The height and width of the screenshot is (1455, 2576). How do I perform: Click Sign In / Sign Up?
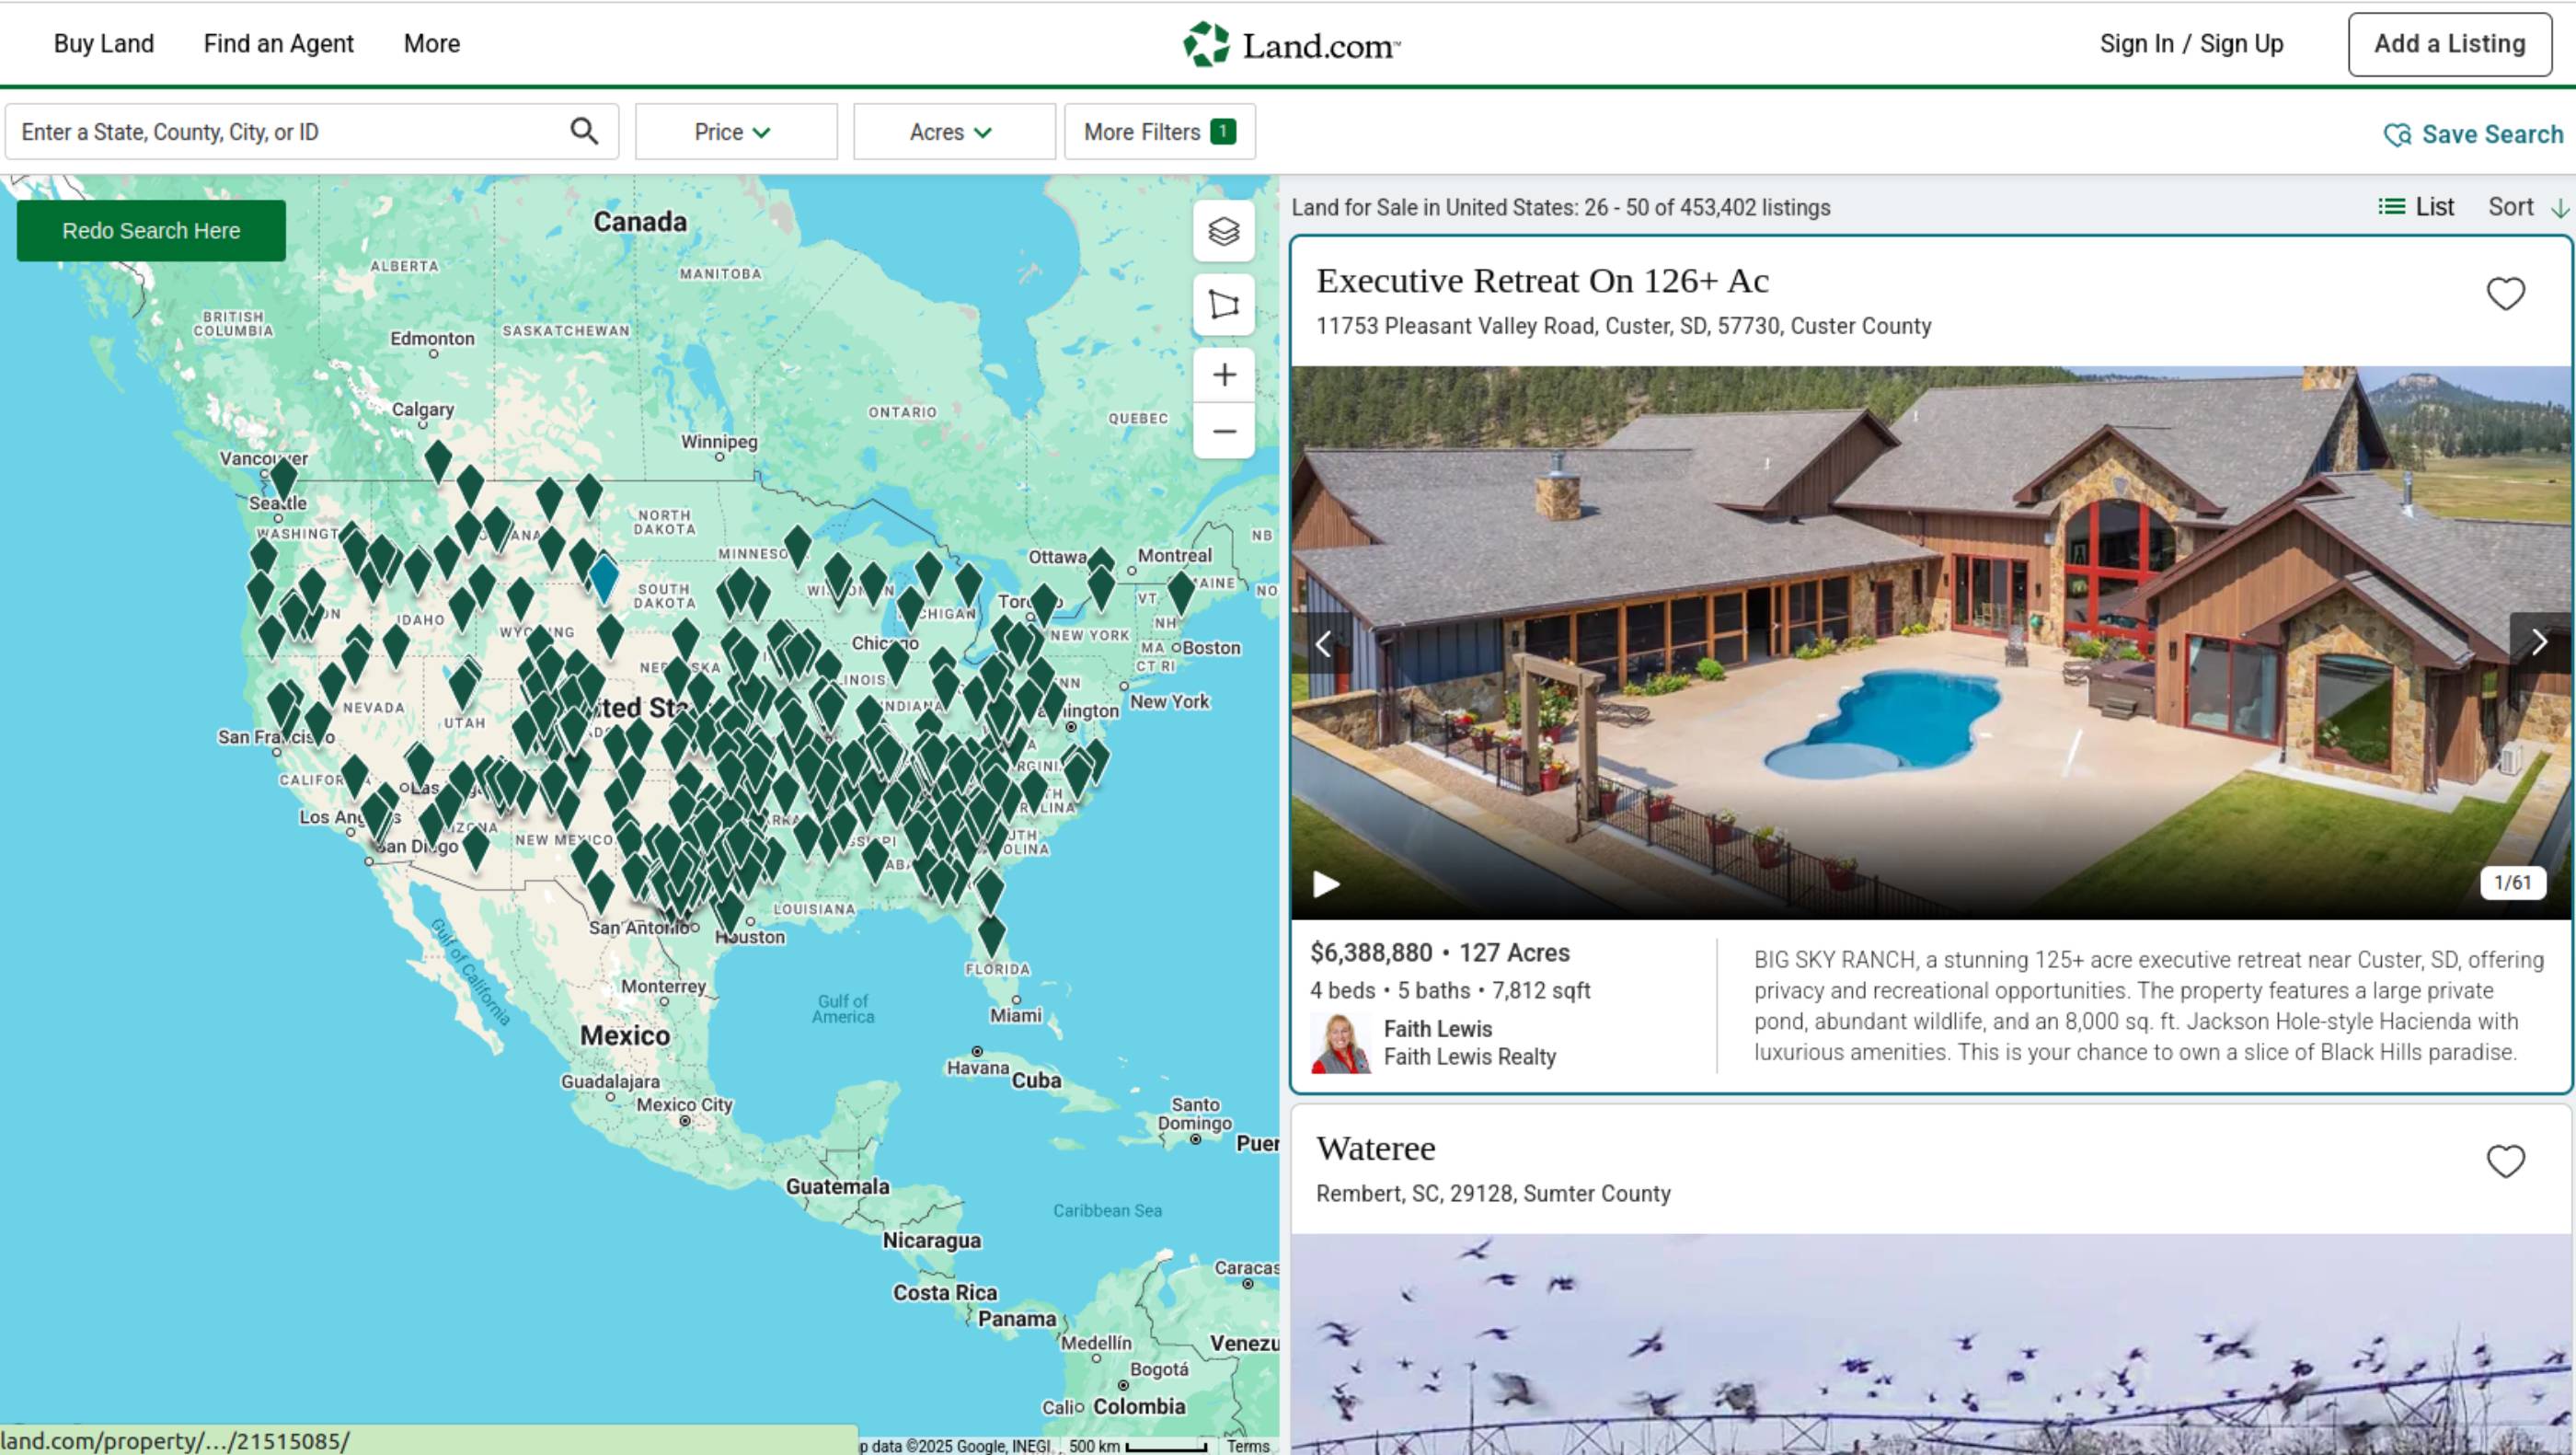2191,43
